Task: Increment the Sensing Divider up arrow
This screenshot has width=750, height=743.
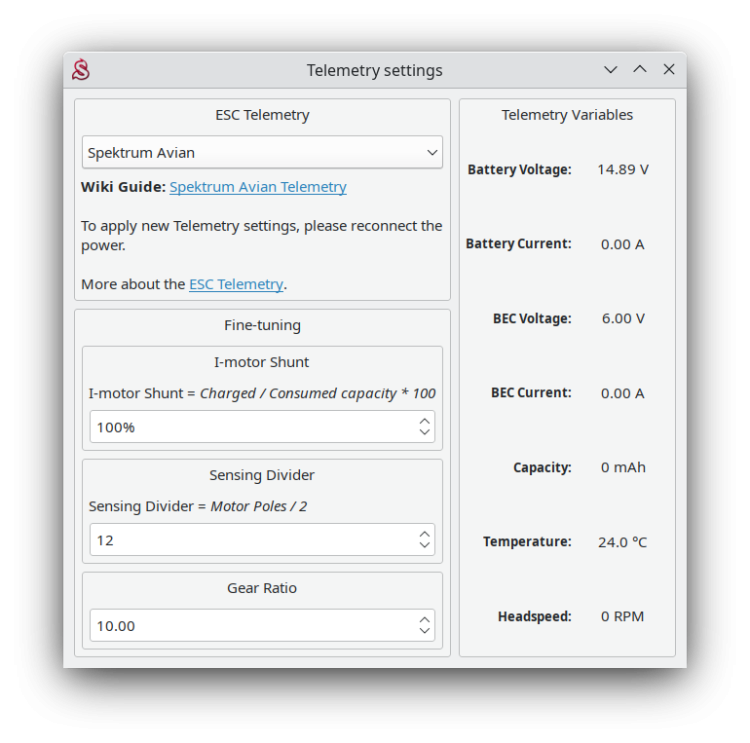Action: (425, 534)
